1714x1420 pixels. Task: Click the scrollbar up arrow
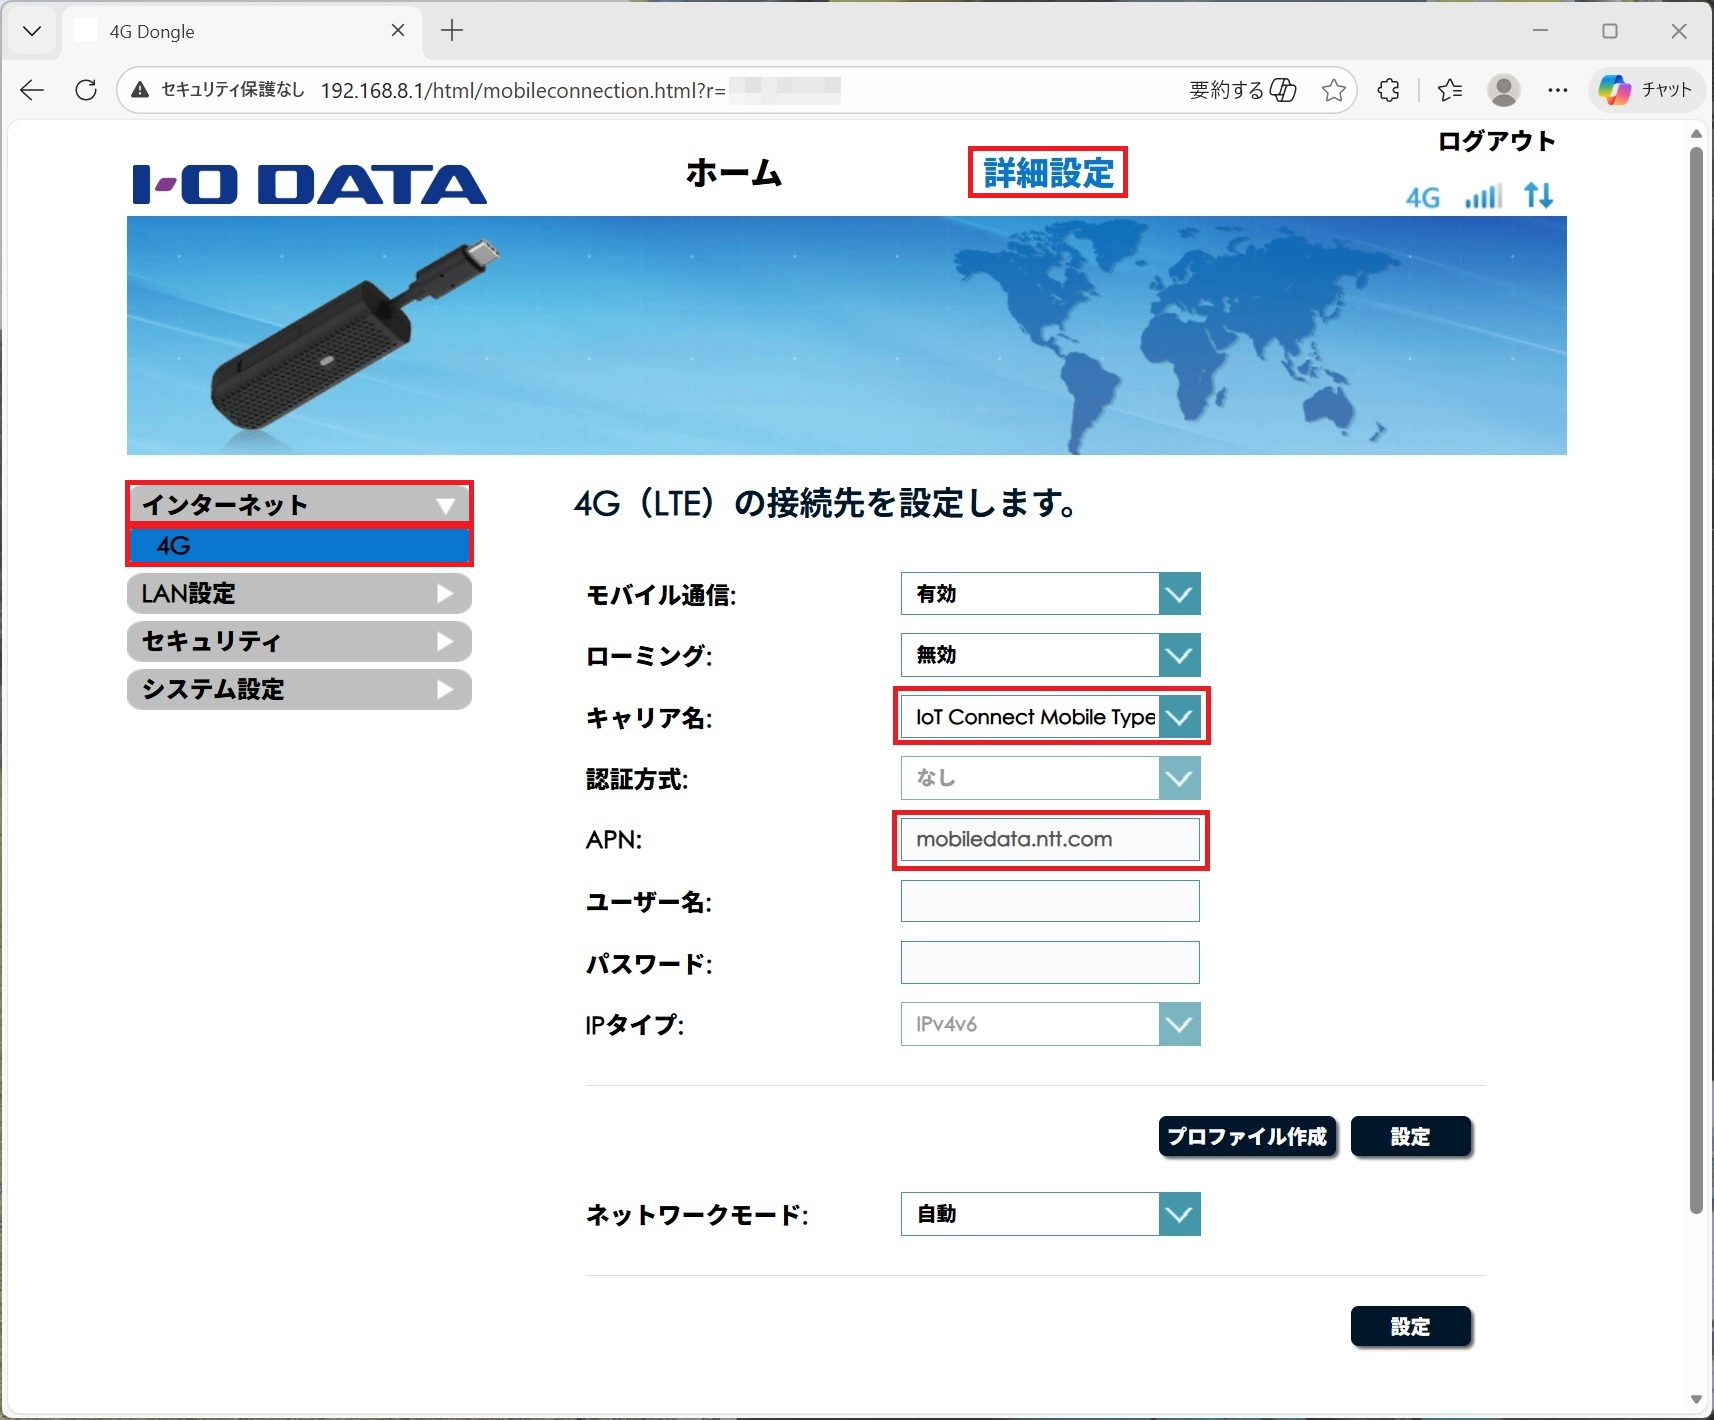[x=1696, y=134]
